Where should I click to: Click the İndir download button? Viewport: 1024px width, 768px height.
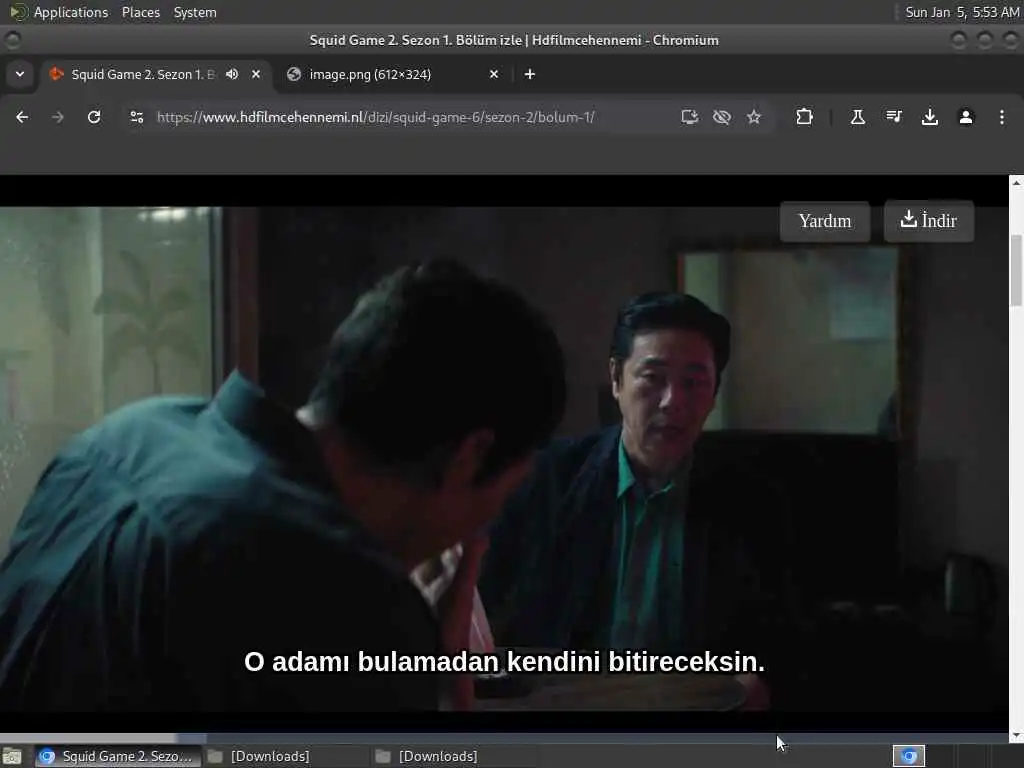[929, 221]
